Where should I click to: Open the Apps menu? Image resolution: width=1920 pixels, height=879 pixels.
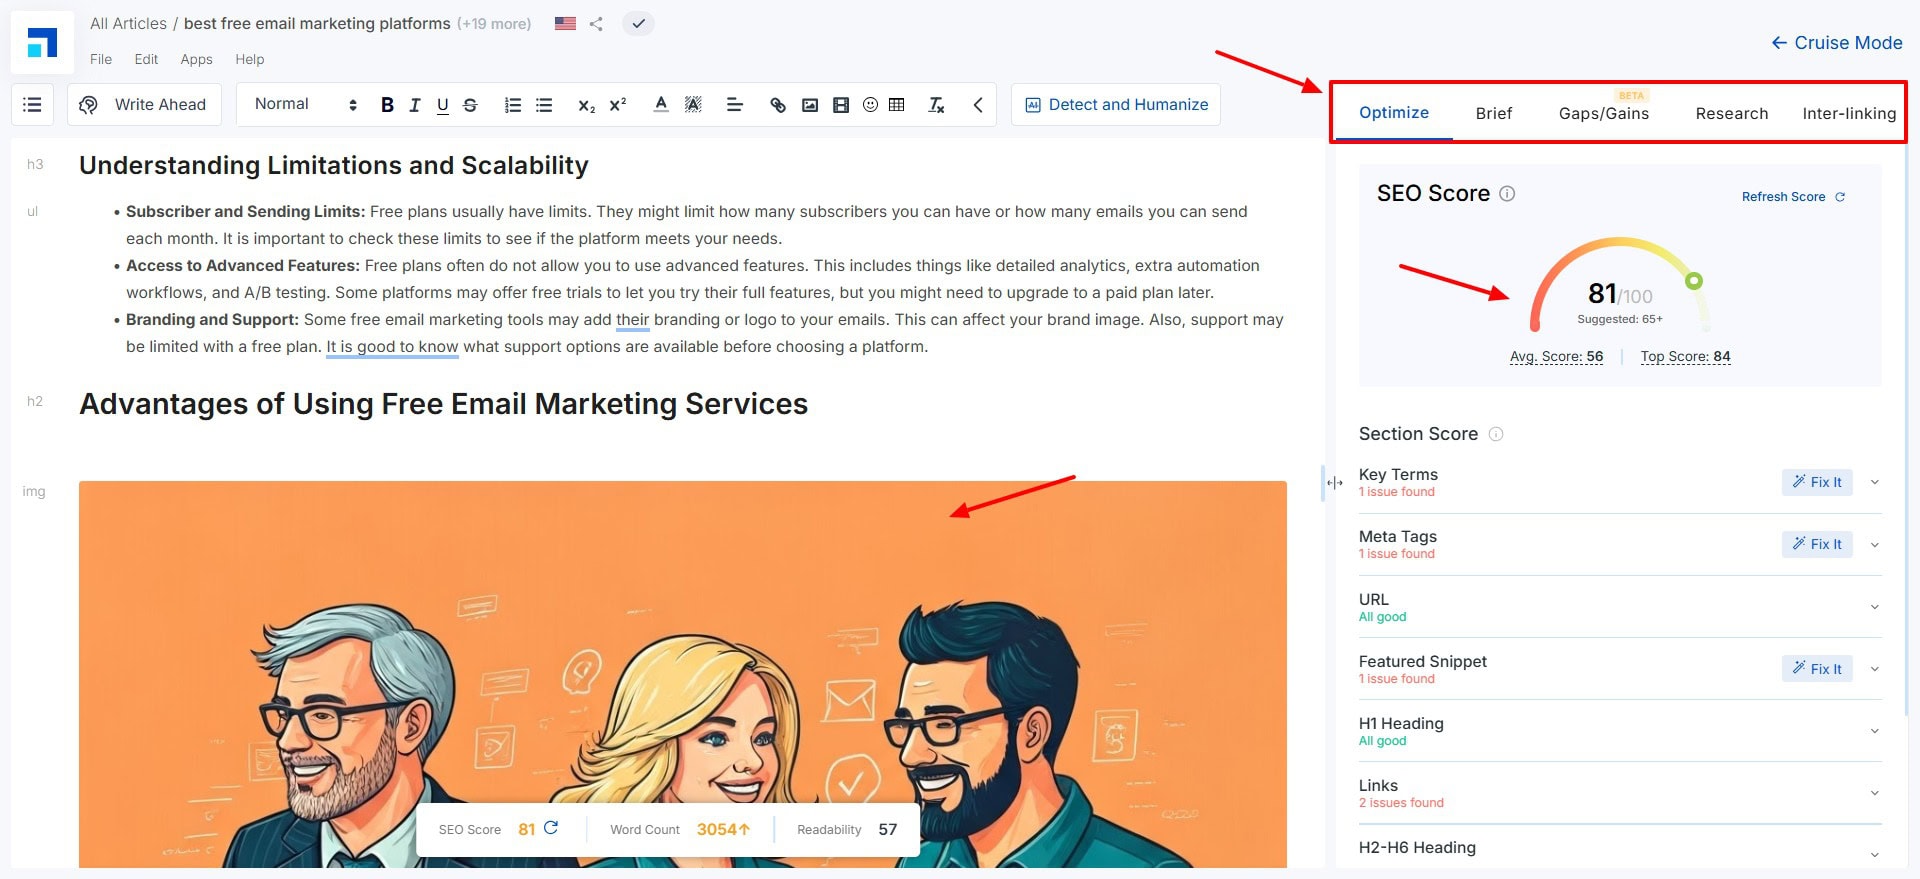coord(196,60)
